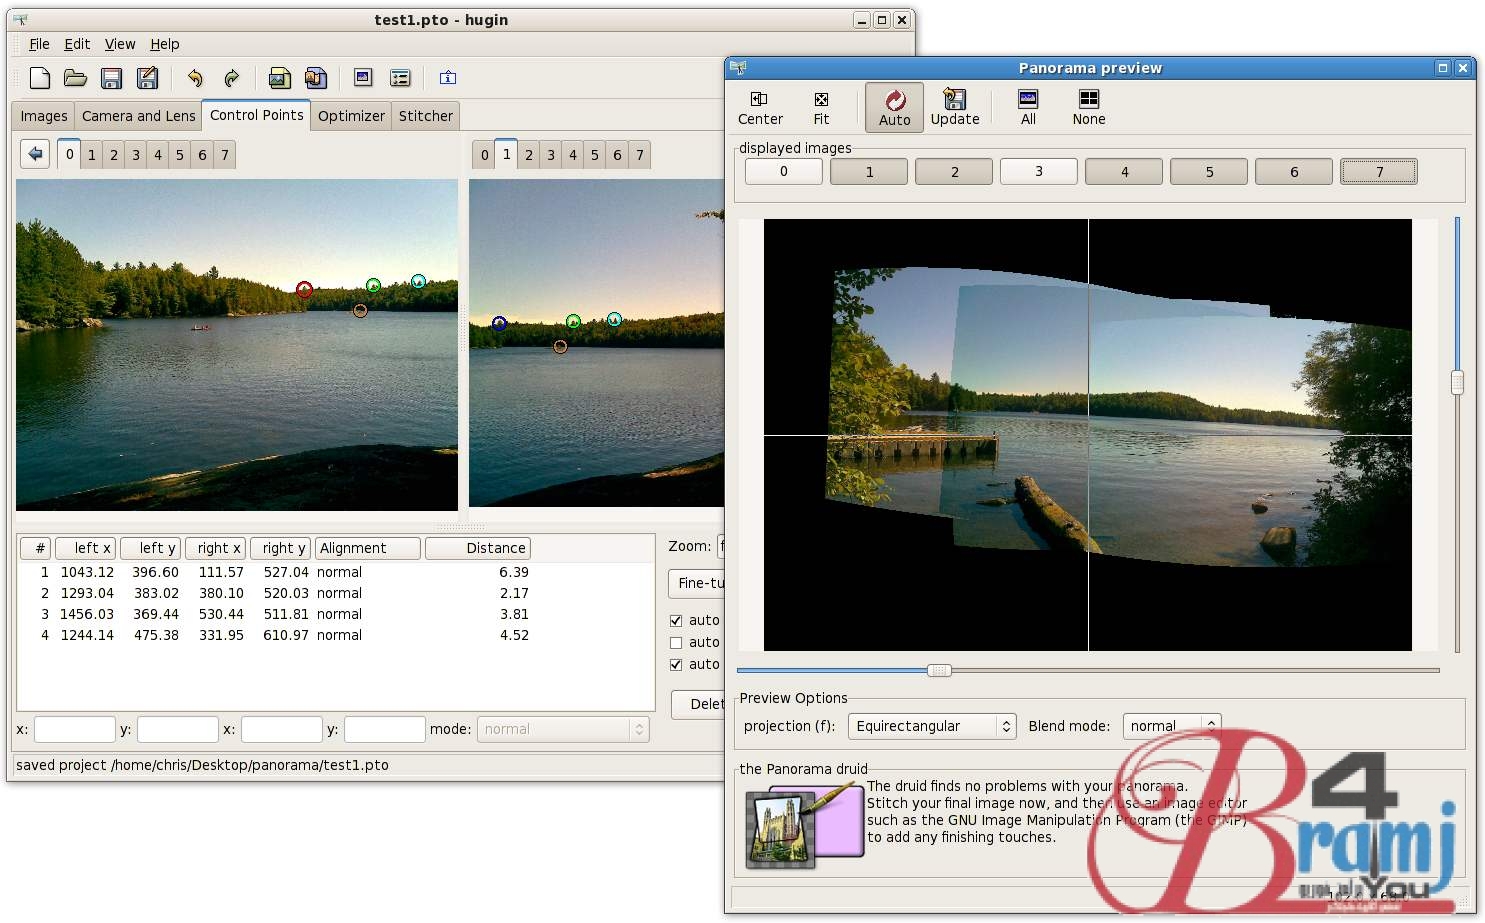
Task: Open a project with the folder icon
Action: point(75,78)
